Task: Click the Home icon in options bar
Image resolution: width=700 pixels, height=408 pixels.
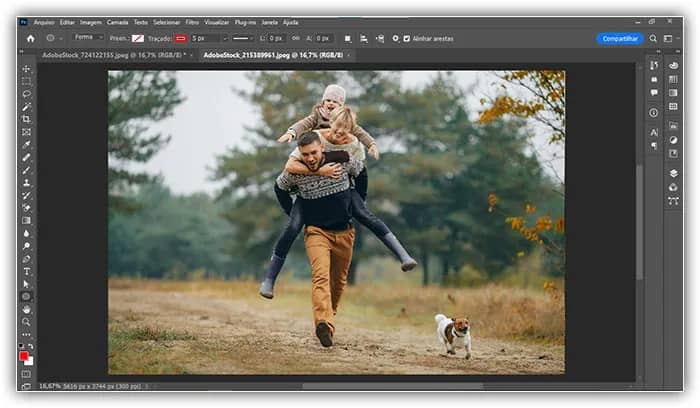Action: (30, 38)
